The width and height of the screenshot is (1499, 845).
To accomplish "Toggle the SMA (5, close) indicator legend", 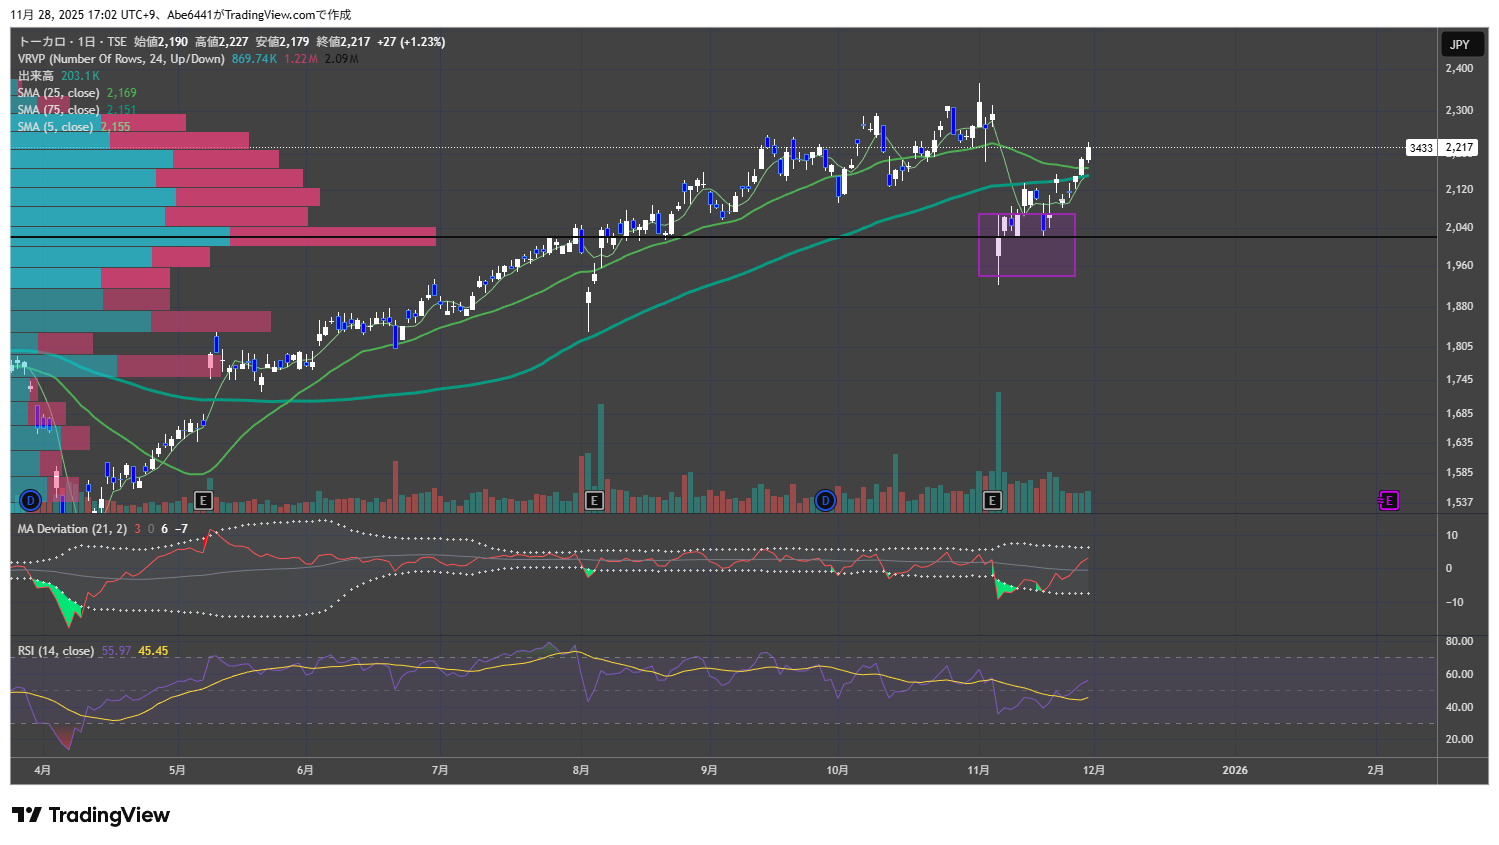I will (56, 127).
